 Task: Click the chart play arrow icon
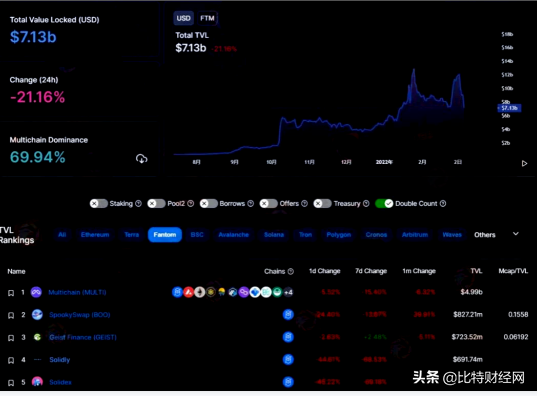coord(524,163)
